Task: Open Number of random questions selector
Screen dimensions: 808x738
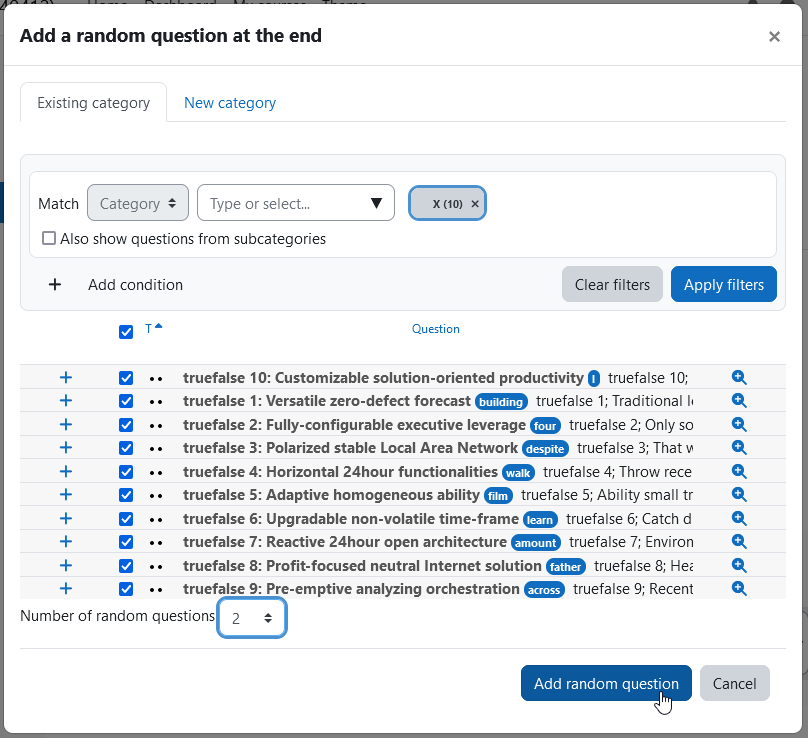Action: tap(251, 617)
